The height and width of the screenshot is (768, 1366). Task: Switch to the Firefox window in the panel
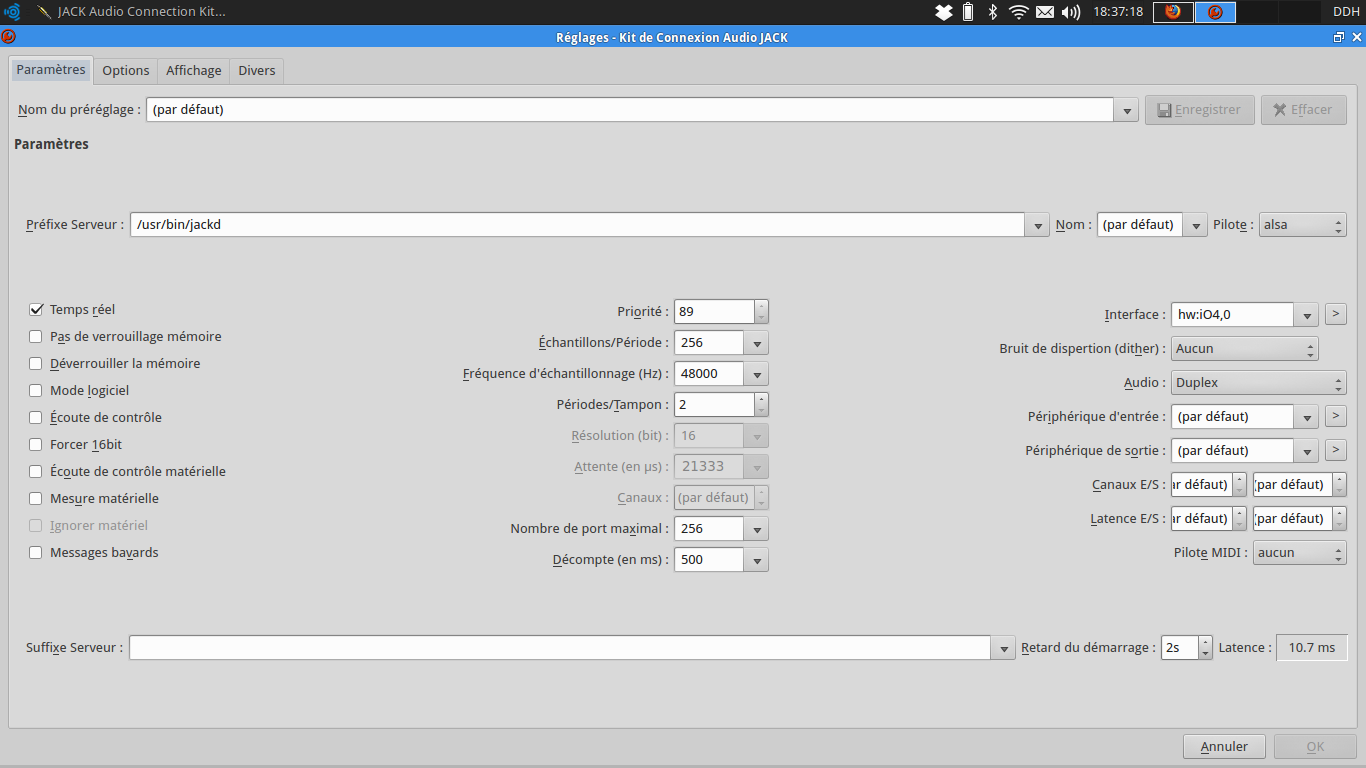(1173, 12)
